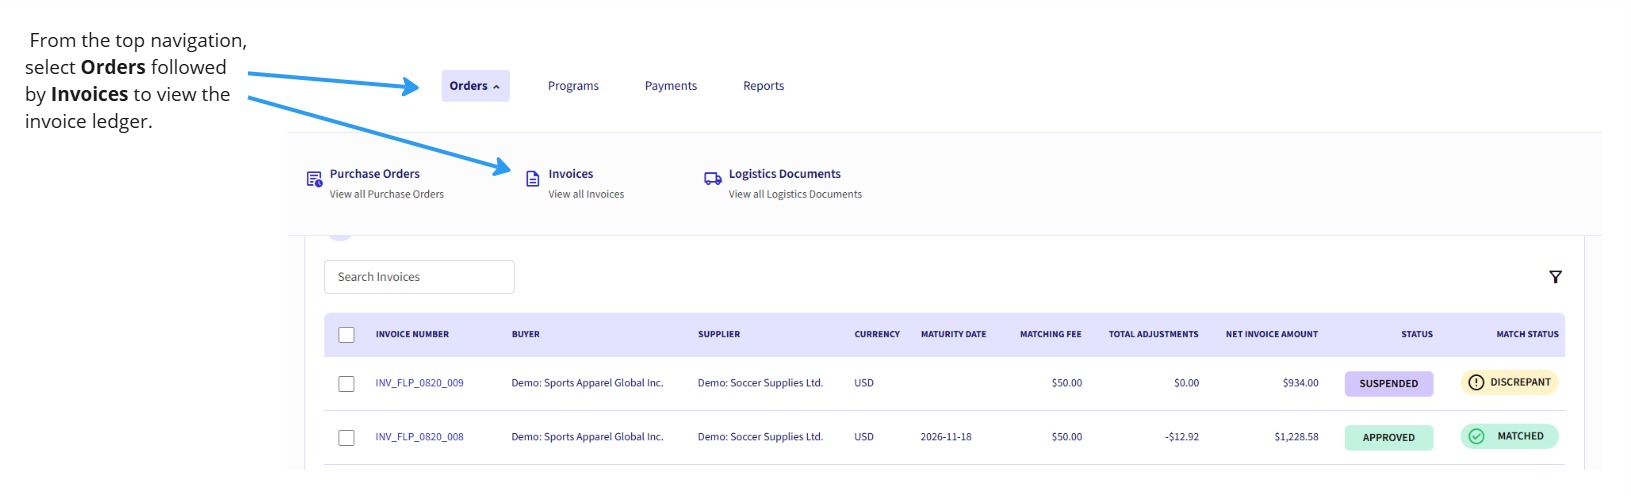Screen dimensions: 1631x496
Task: Click the SUSPENDED status badge
Action: (1389, 384)
